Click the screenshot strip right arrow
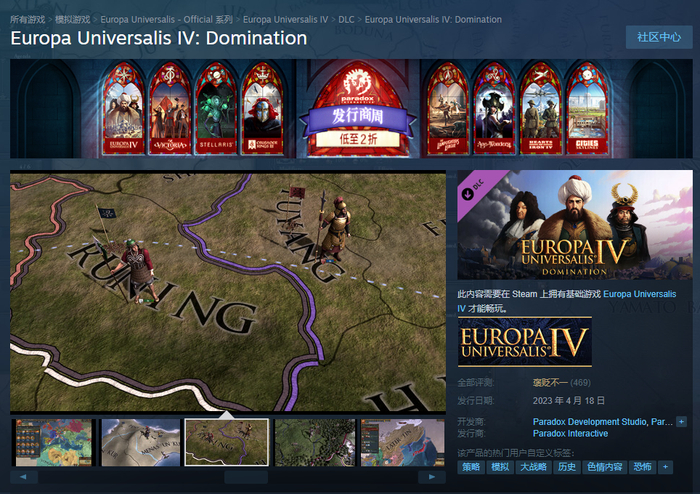Screen dimensions: 700x494 (x=432, y=477)
